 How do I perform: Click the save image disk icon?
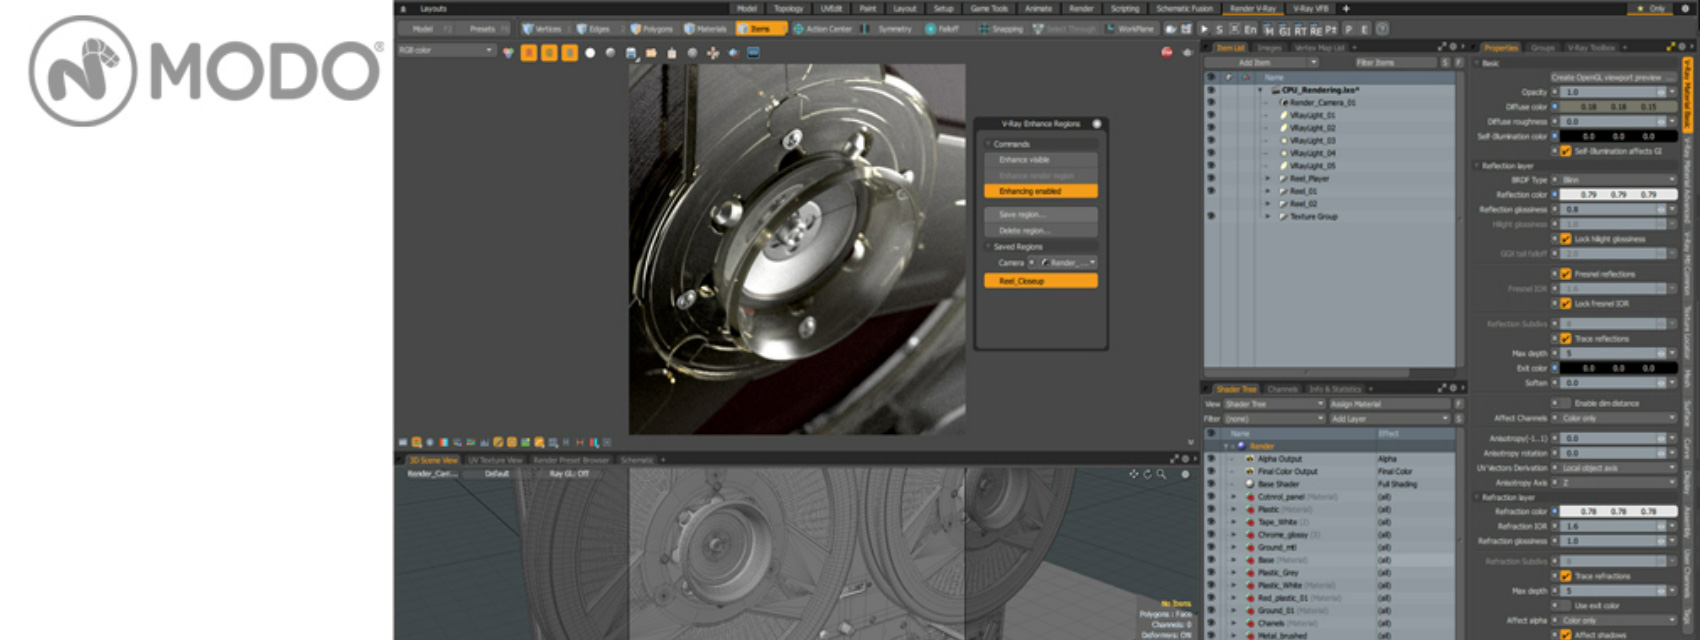coord(631,53)
